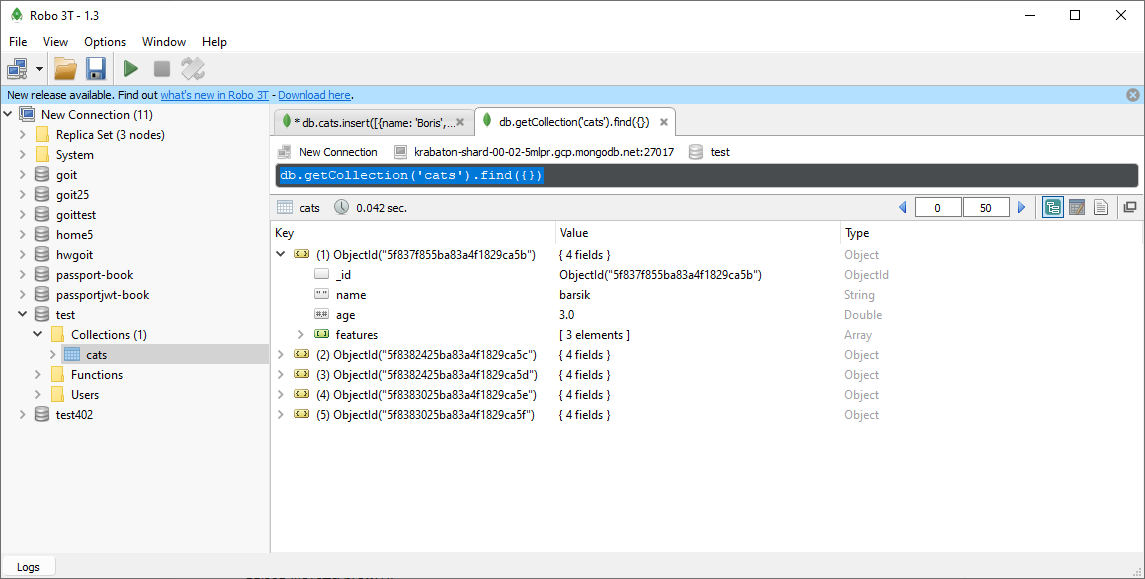Expand document (3) ending ca5d

280,375
